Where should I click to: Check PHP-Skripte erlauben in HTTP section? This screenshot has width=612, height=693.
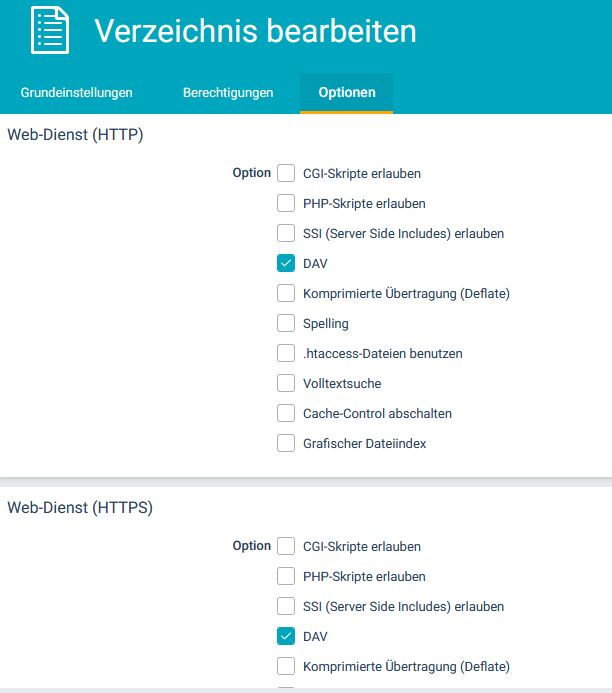(286, 203)
